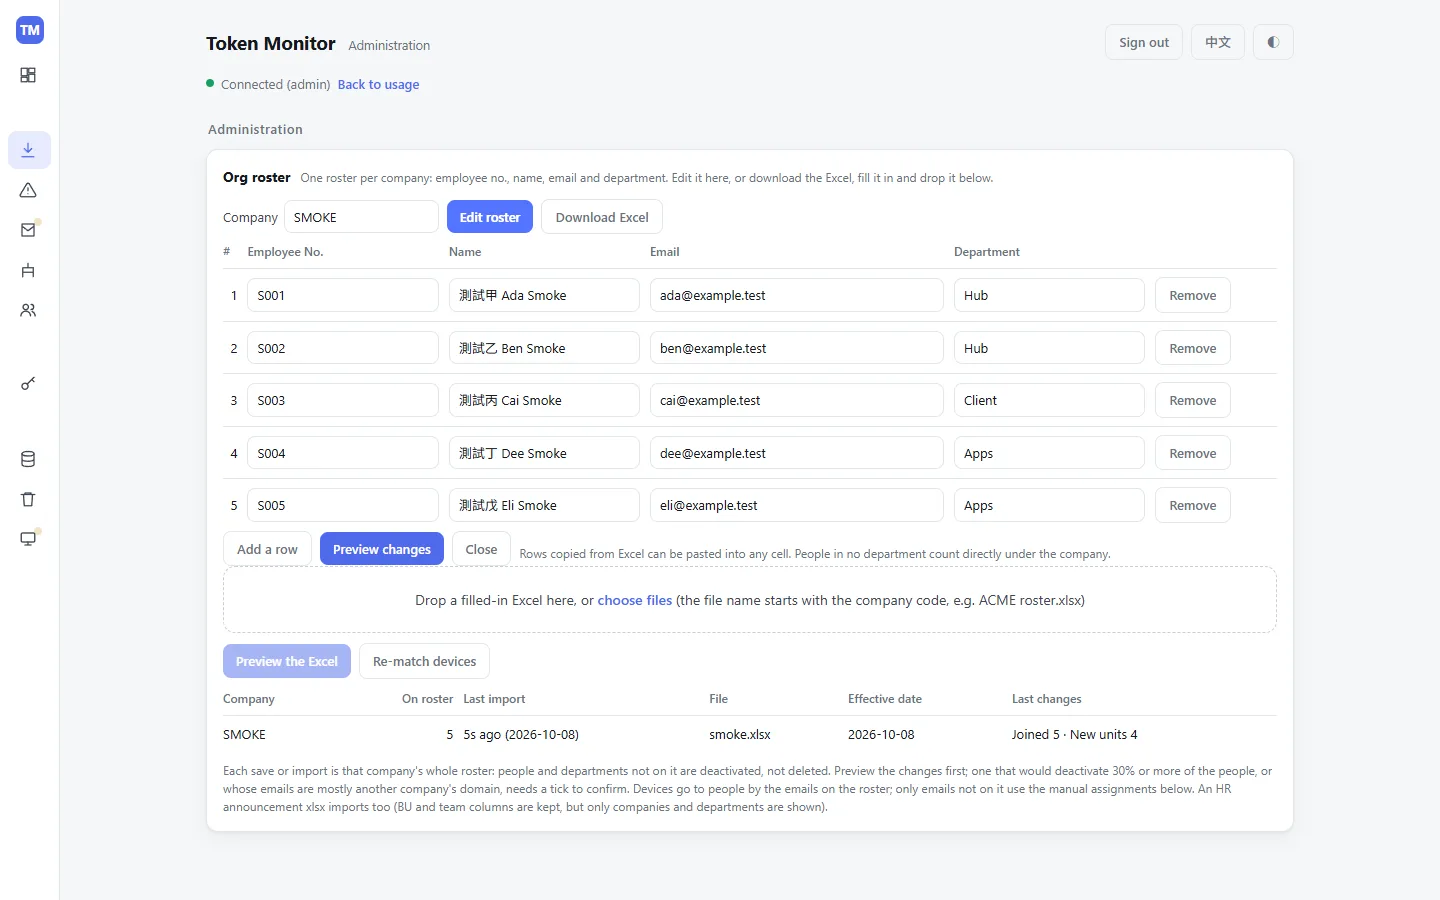1440x900 pixels.
Task: Click email field ada@example.test
Action: coord(797,295)
